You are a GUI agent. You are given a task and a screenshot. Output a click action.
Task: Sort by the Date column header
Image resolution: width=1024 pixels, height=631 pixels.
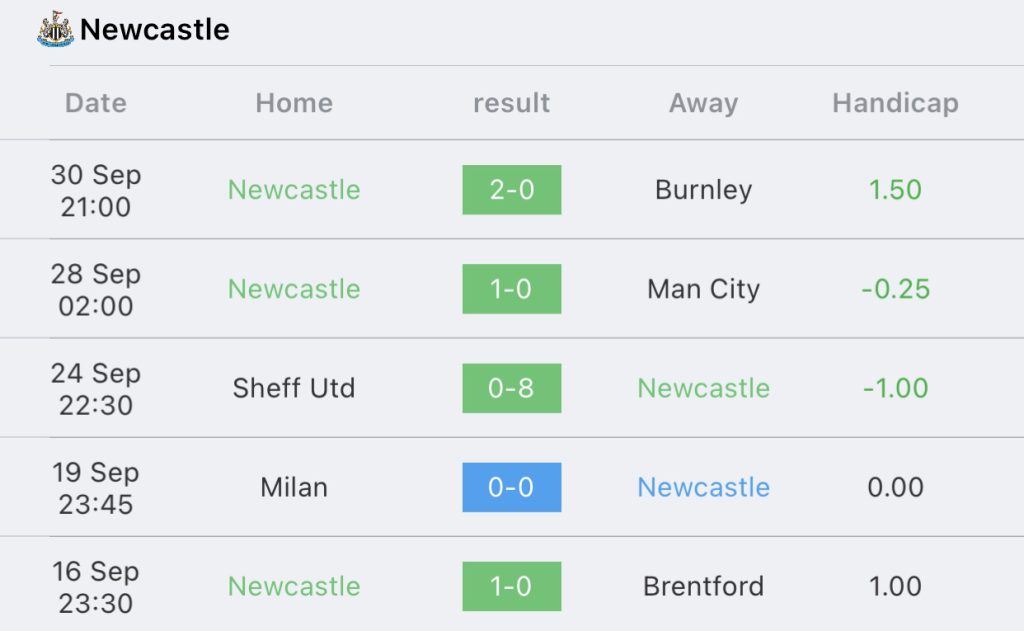[96, 103]
